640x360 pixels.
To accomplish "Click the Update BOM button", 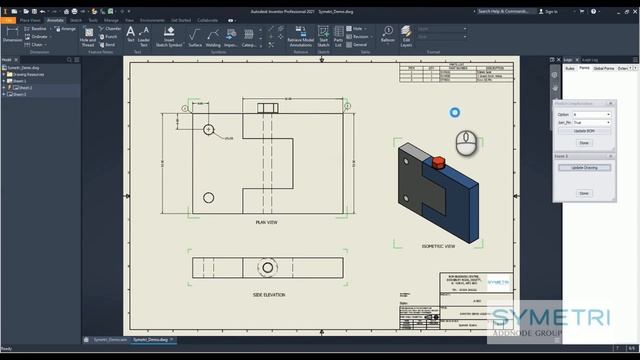I will click(584, 131).
